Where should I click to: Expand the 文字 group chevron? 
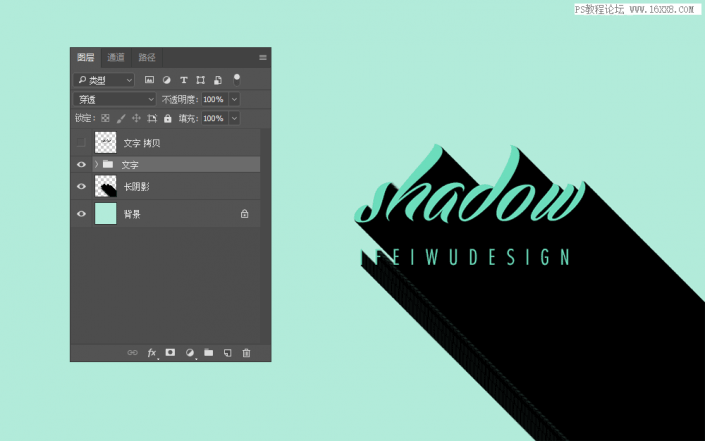96,165
